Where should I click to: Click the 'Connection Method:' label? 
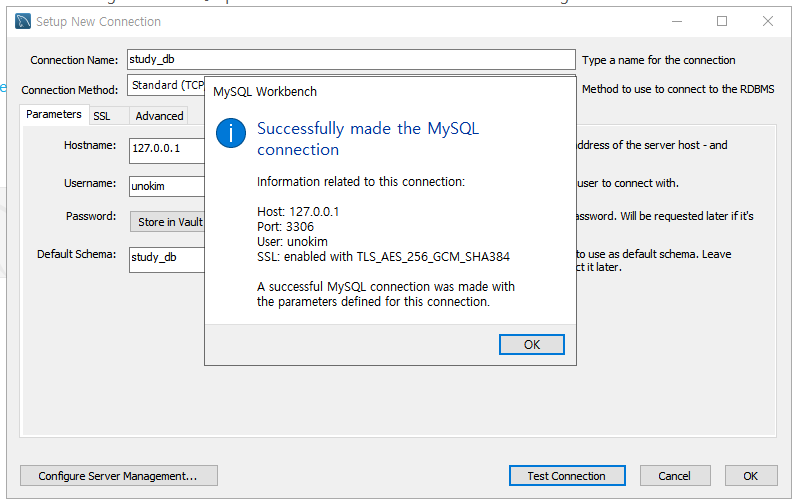click(x=70, y=90)
